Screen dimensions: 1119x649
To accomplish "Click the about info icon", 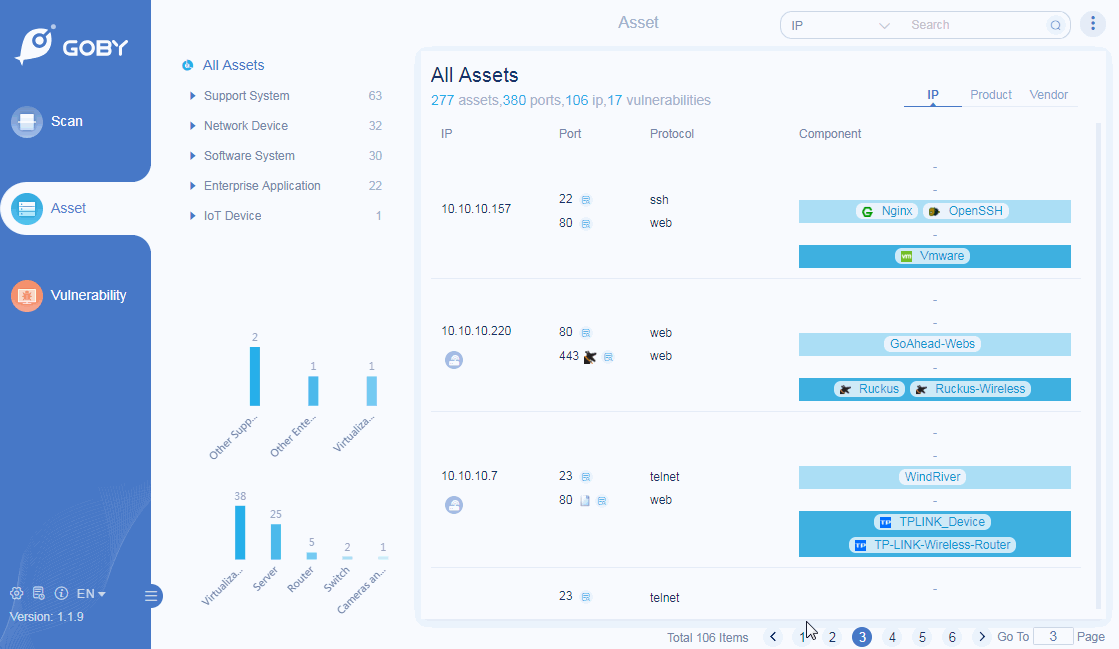I will point(61,594).
